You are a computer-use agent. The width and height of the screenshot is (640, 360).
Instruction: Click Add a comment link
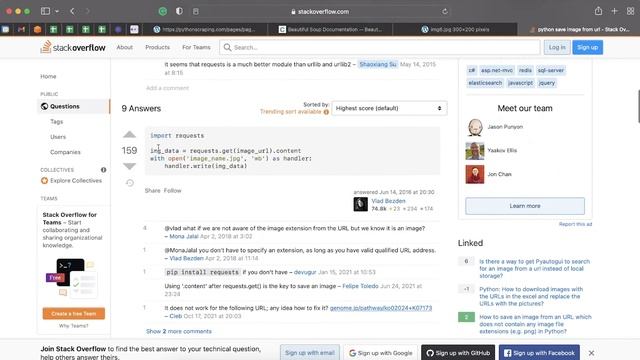pos(167,88)
